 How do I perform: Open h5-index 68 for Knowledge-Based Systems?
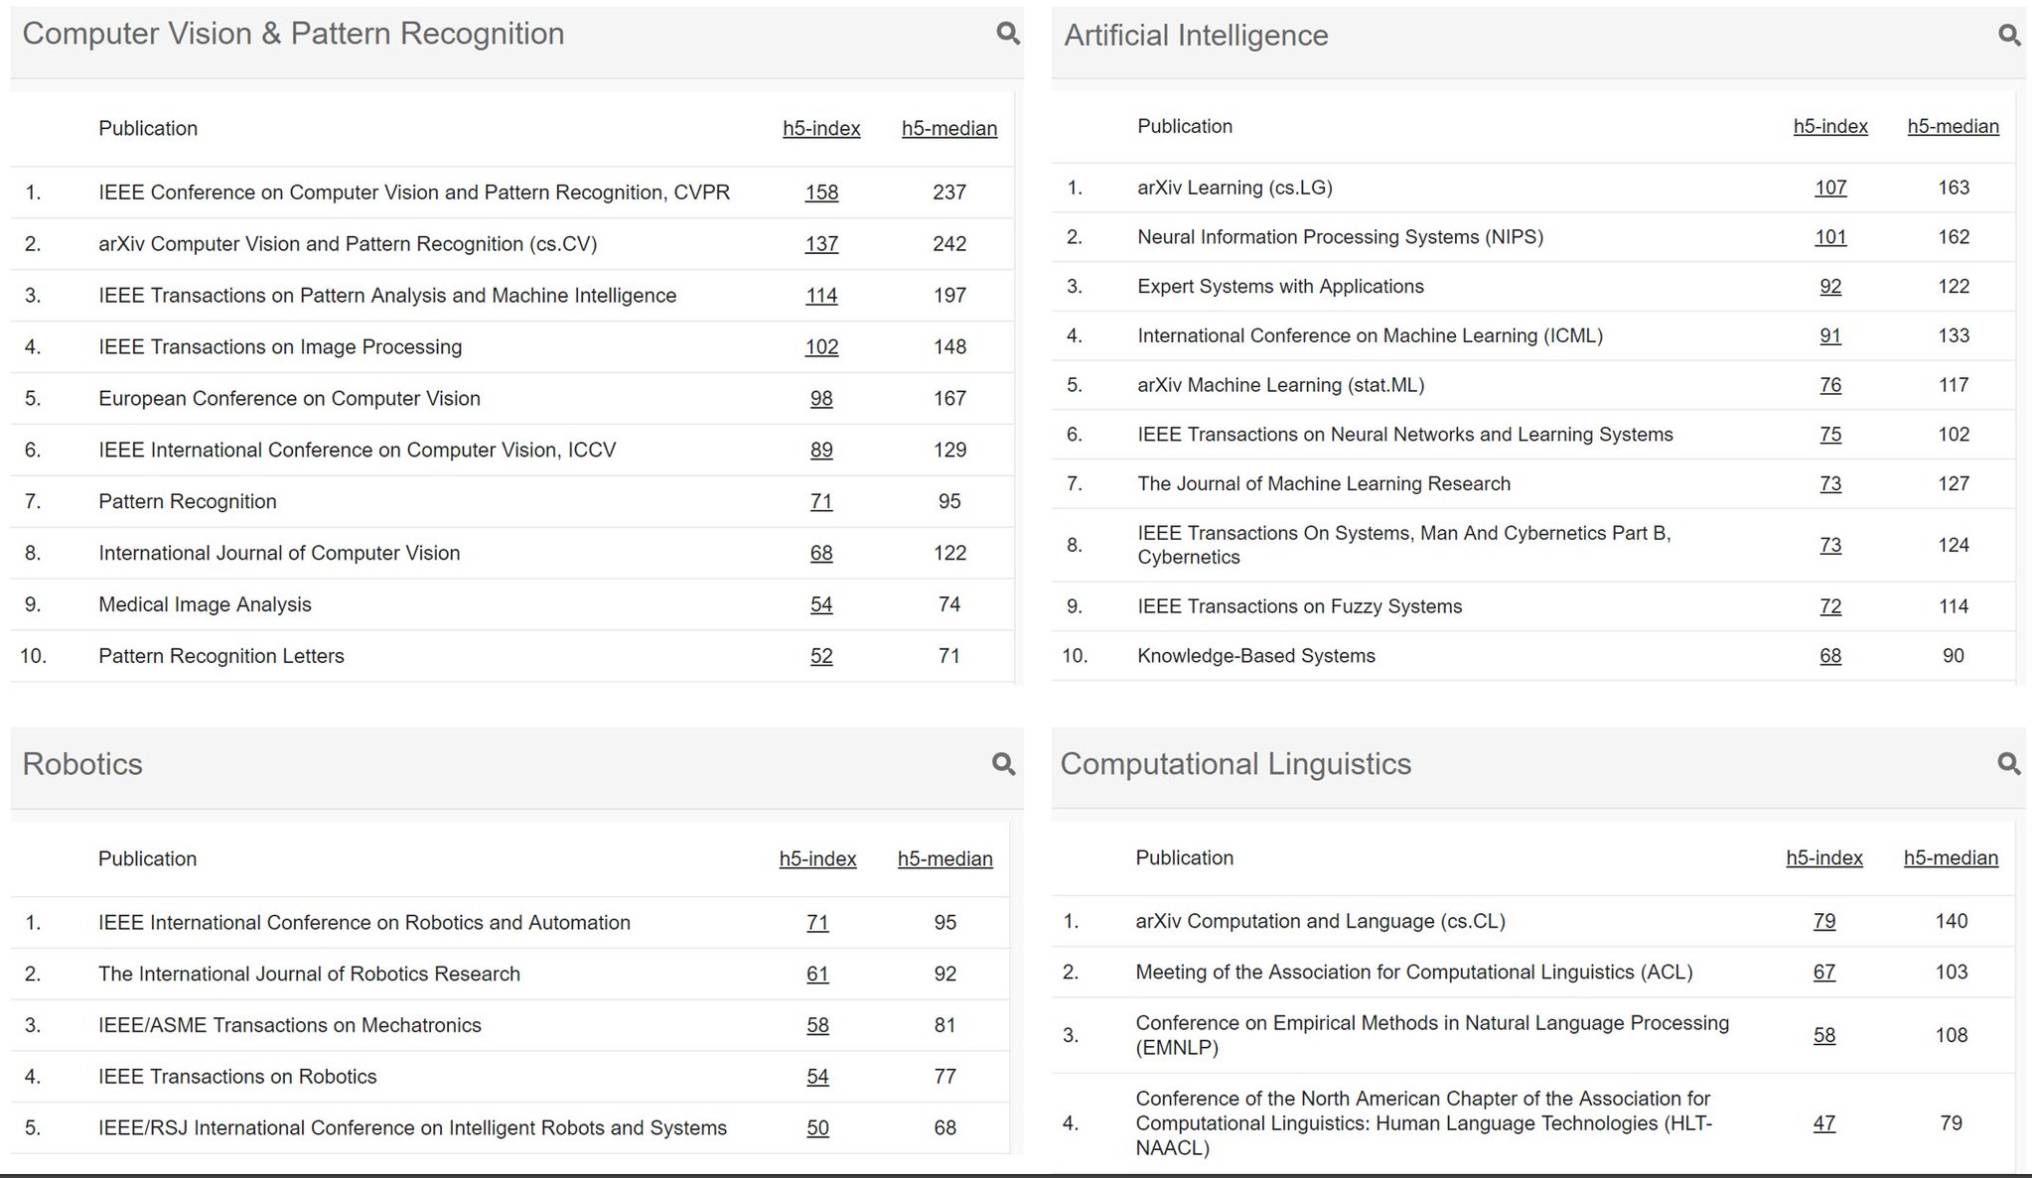tap(1830, 656)
